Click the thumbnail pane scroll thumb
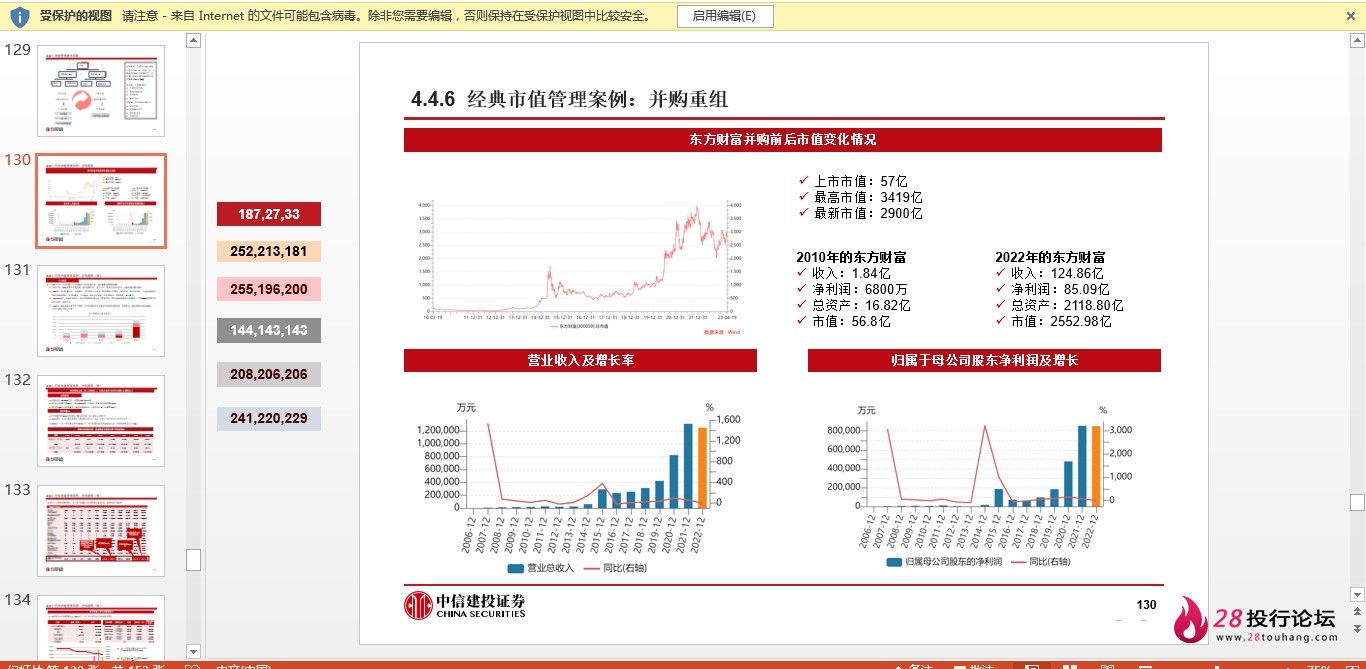The width and height of the screenshot is (1366, 669). [x=194, y=560]
